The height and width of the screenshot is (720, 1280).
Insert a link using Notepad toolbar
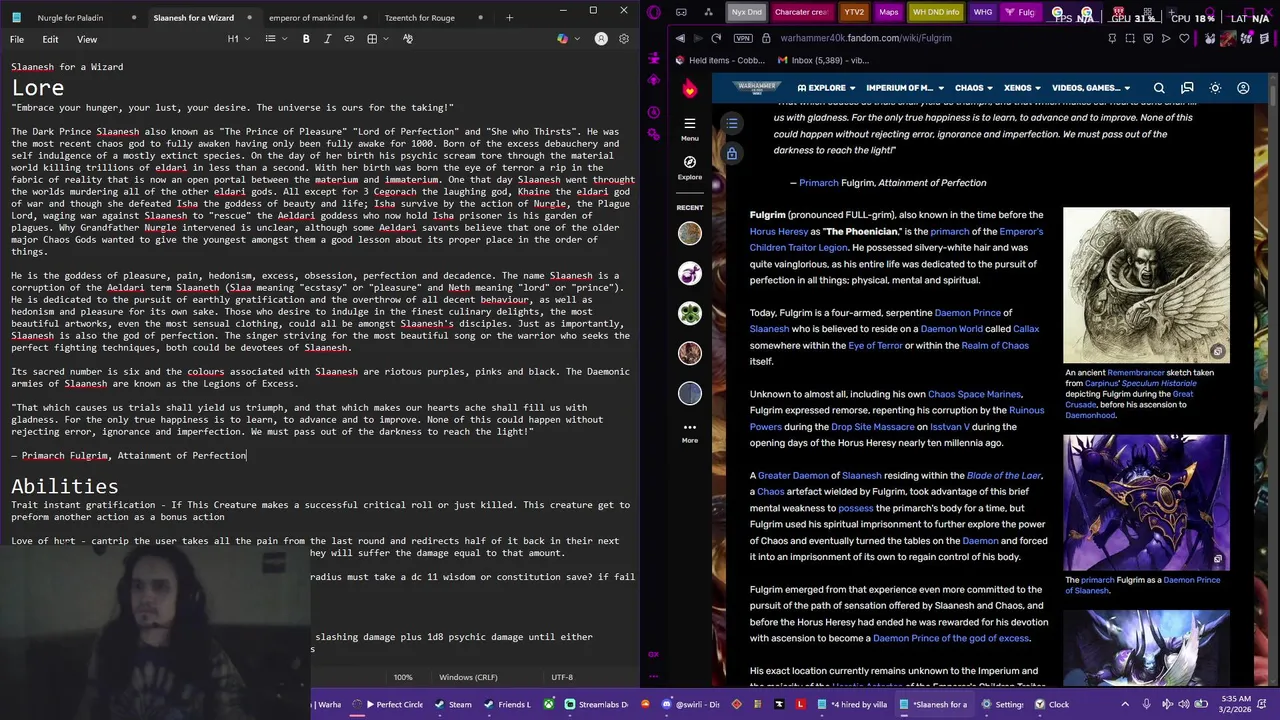pos(349,39)
